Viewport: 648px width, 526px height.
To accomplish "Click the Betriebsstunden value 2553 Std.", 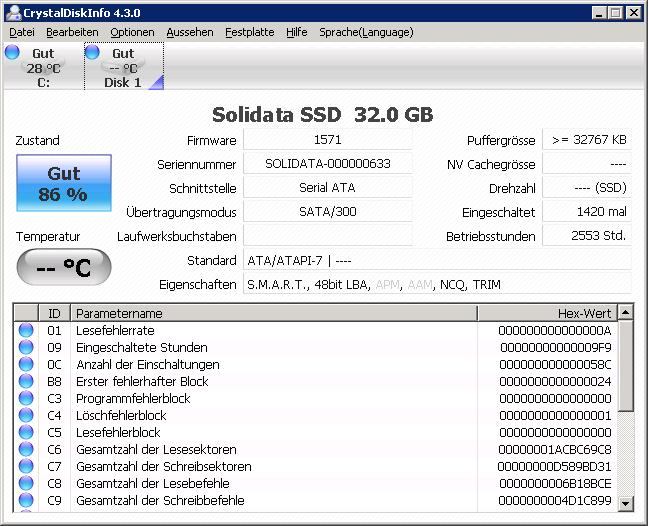I will click(x=587, y=236).
